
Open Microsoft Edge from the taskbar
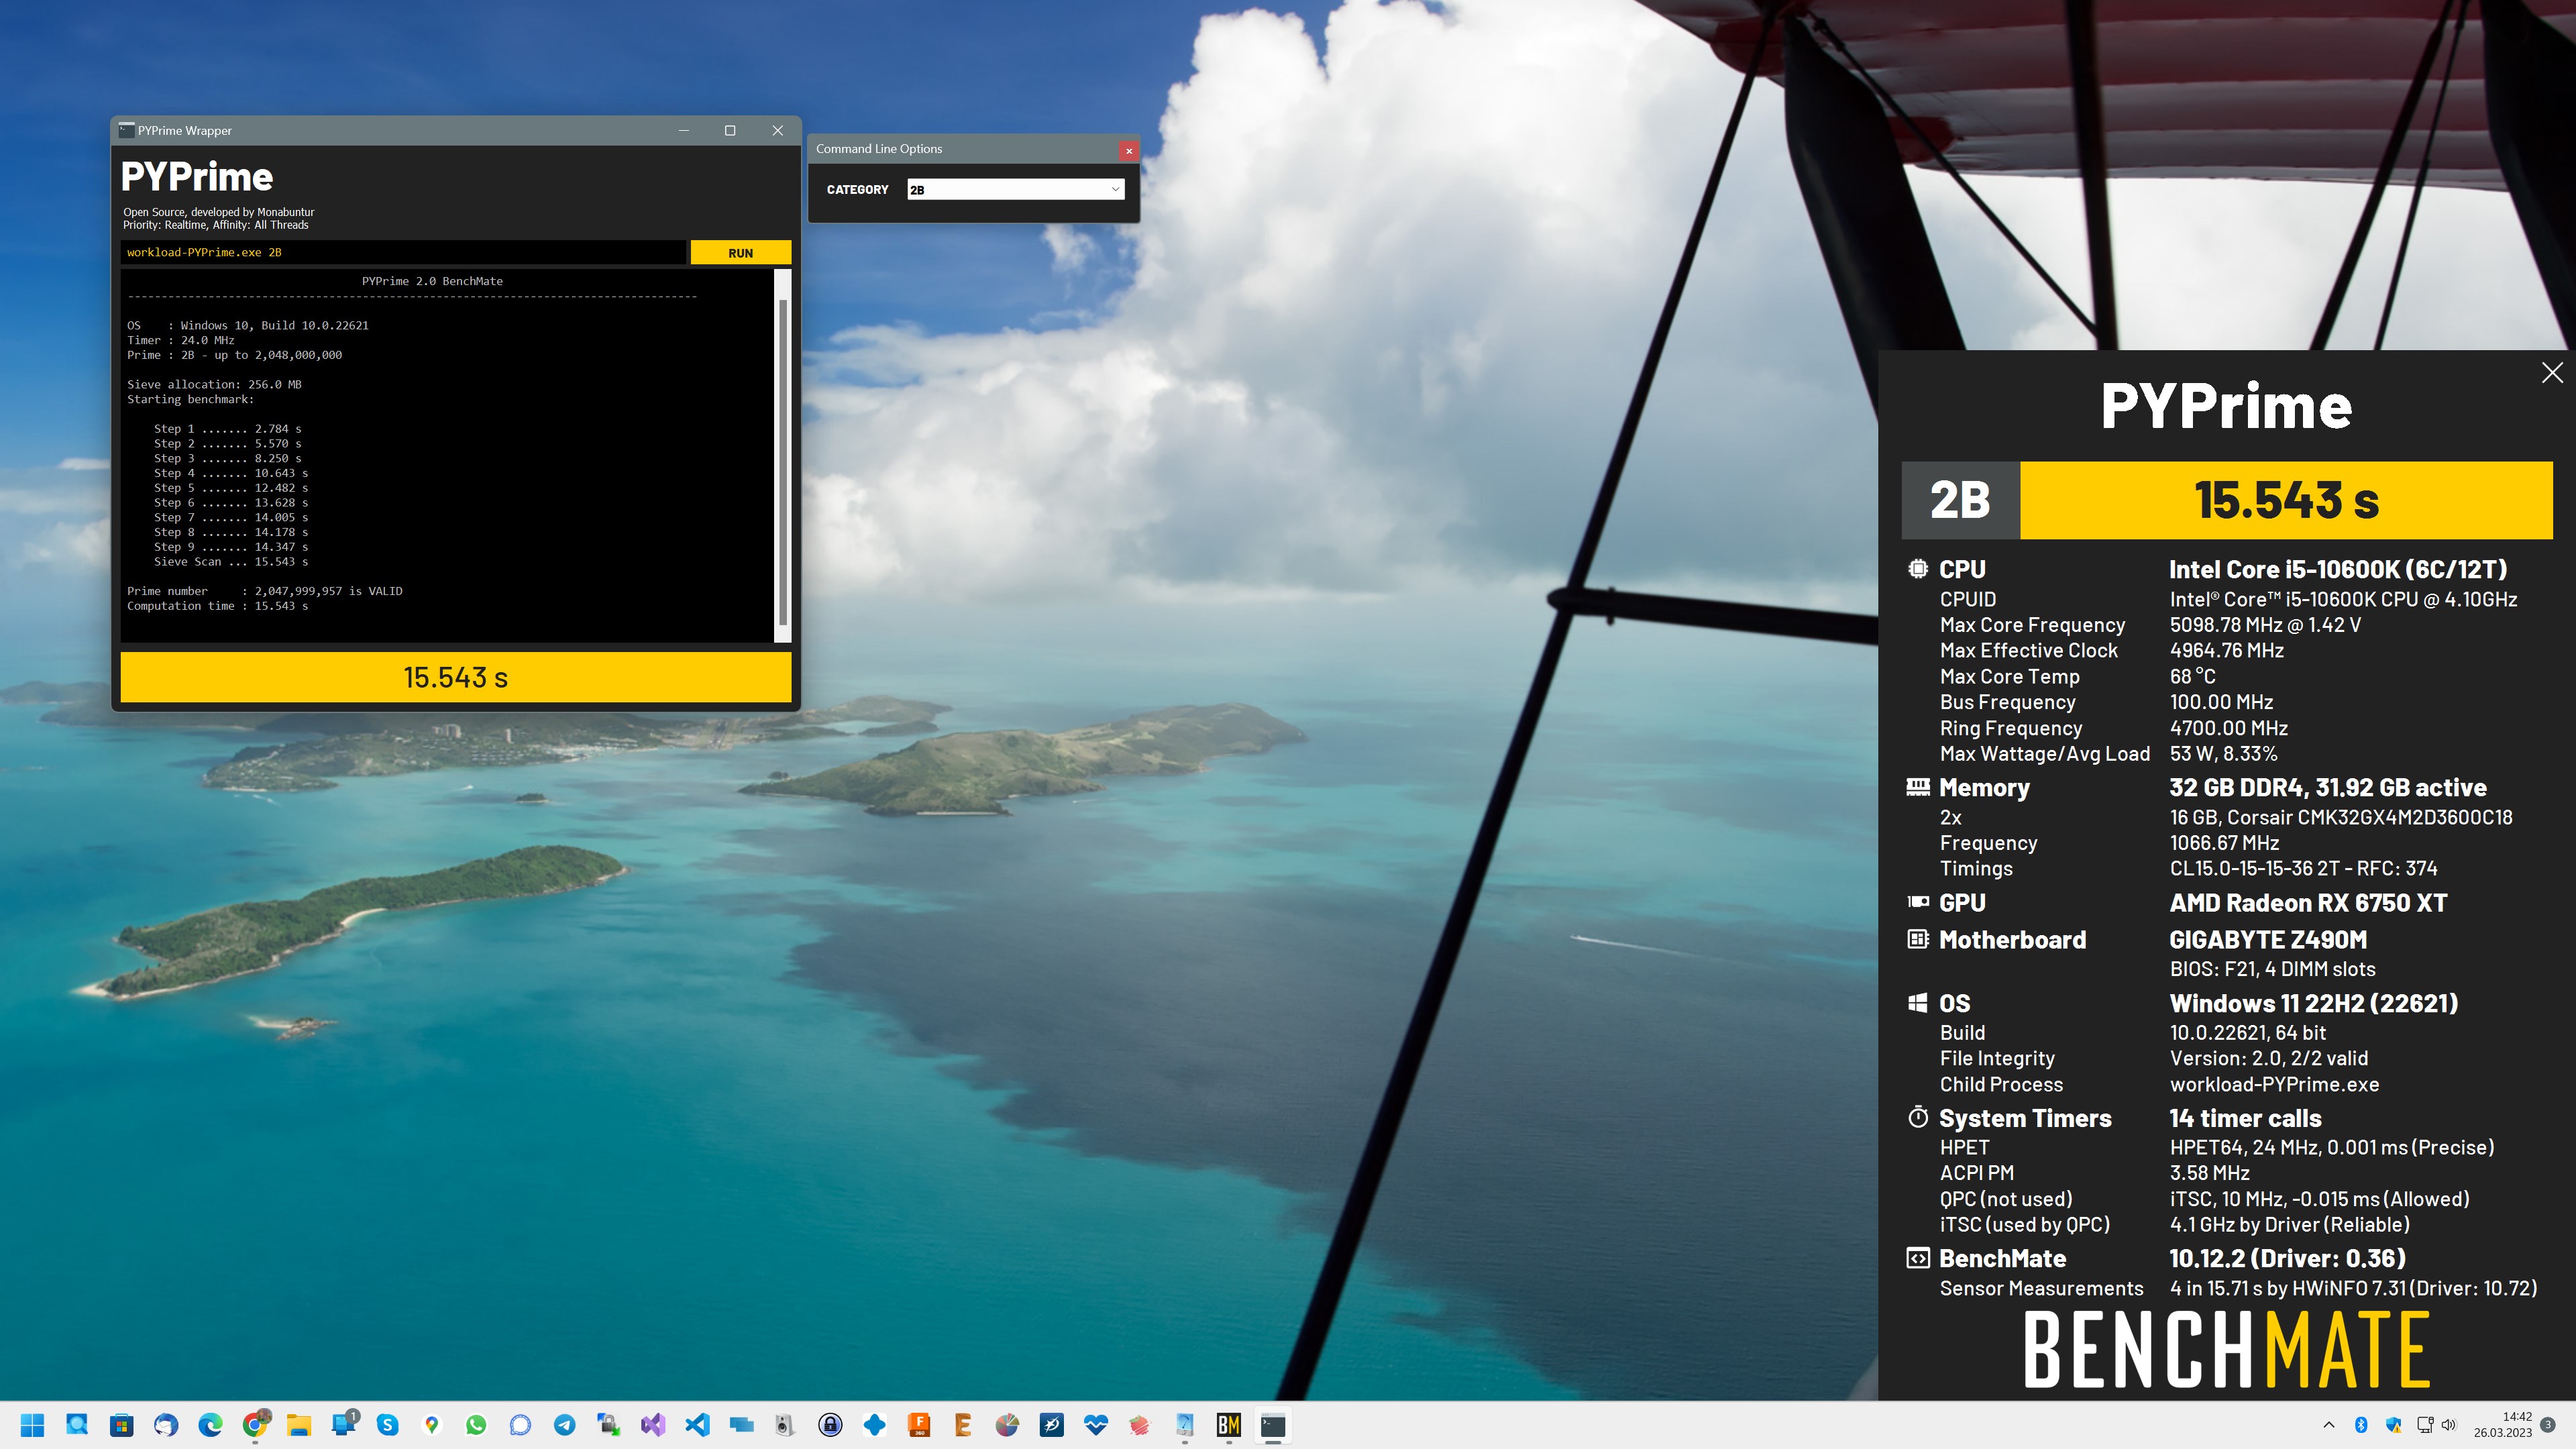click(210, 1425)
